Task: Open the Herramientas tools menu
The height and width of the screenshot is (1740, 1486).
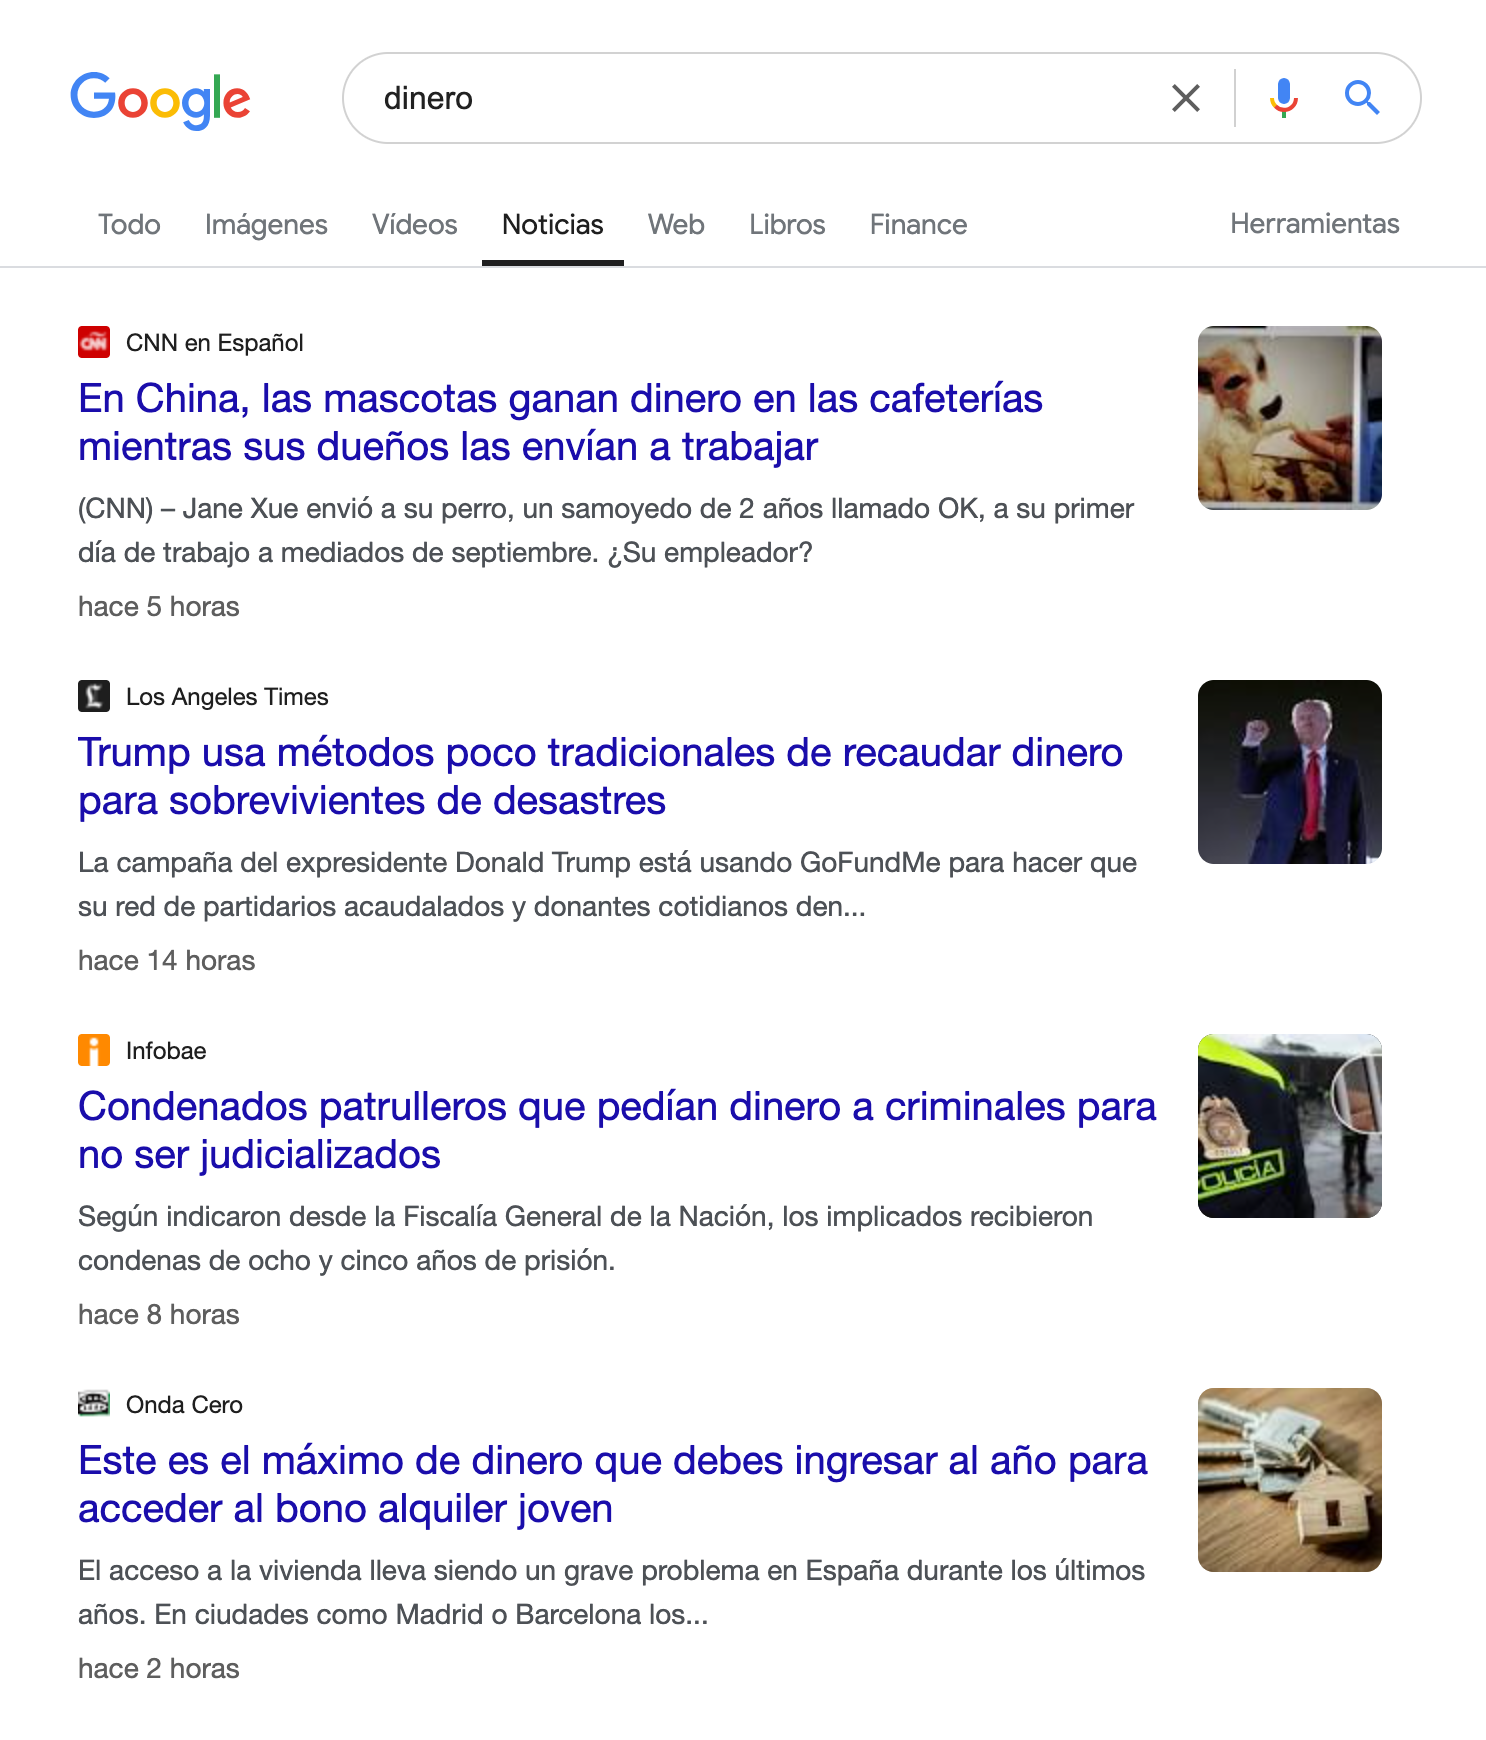Action: coord(1314,224)
